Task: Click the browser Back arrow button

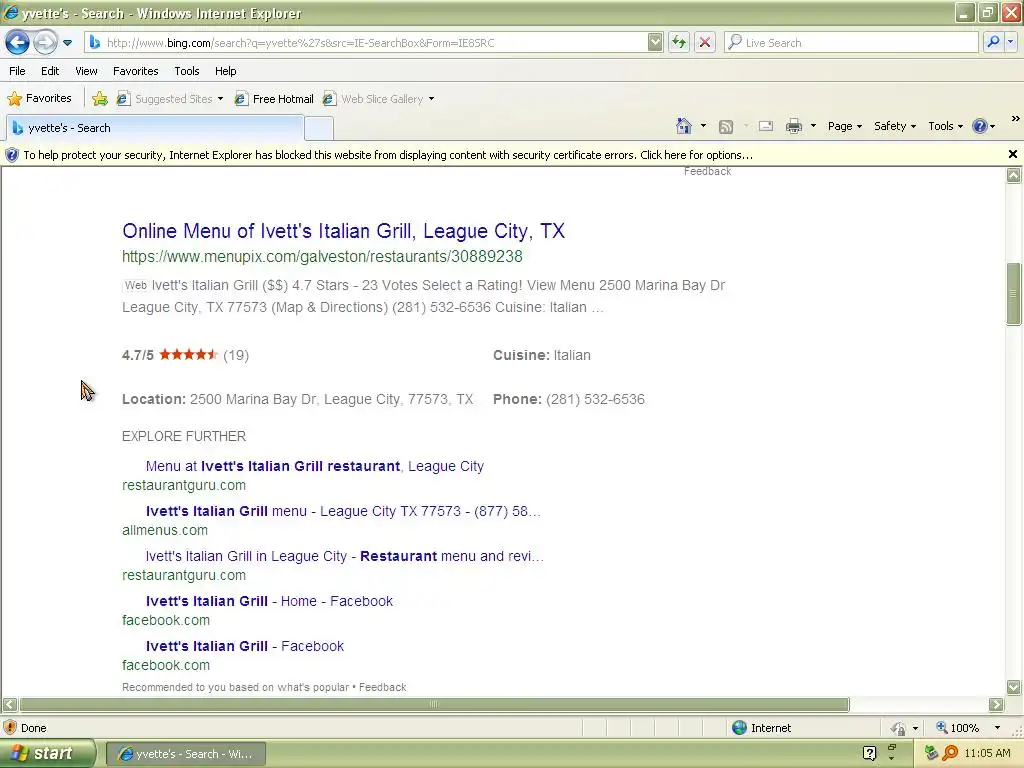Action: 17,42
